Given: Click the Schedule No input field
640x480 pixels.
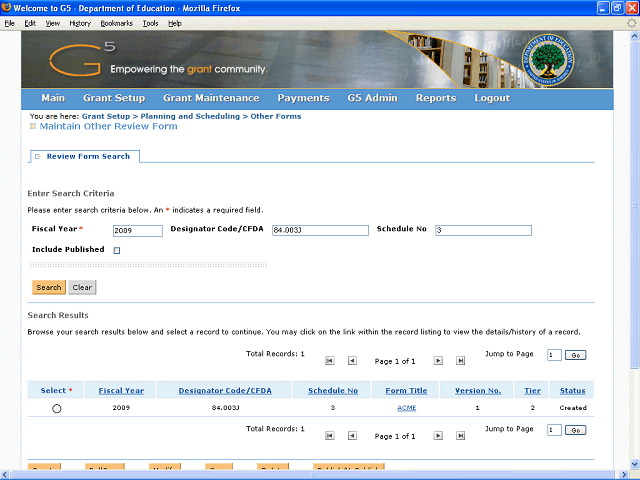Looking at the screenshot, I should tap(483, 230).
